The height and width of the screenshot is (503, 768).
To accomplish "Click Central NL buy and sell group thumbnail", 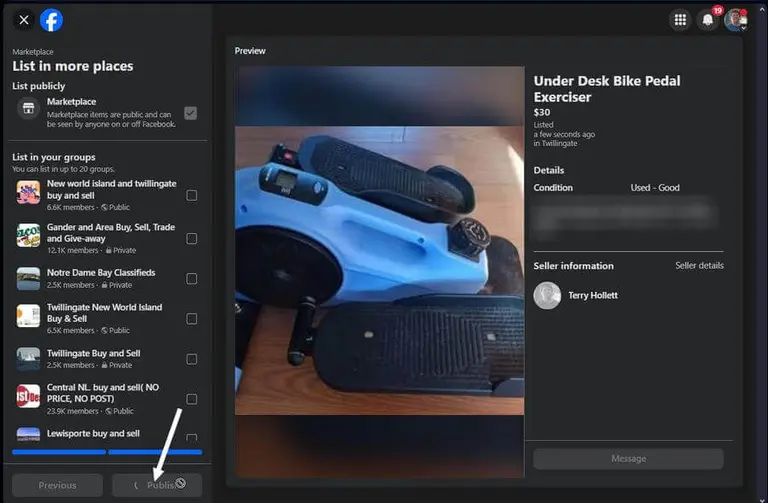I will tap(28, 396).
